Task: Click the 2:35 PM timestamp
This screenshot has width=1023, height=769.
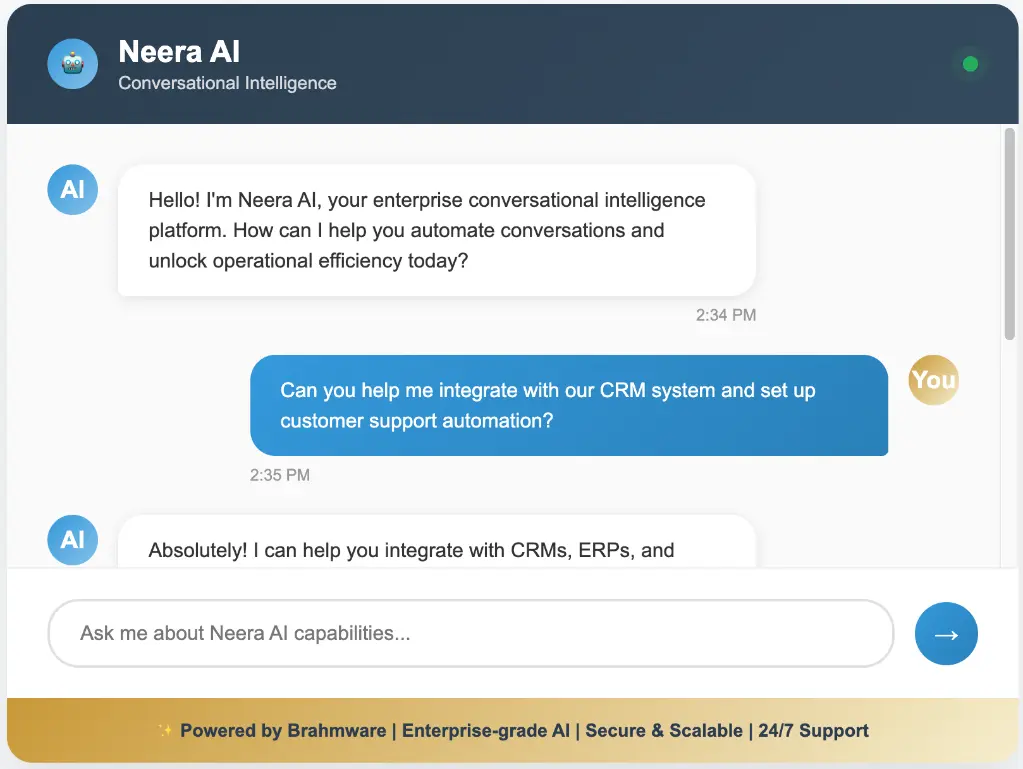Action: tap(280, 475)
